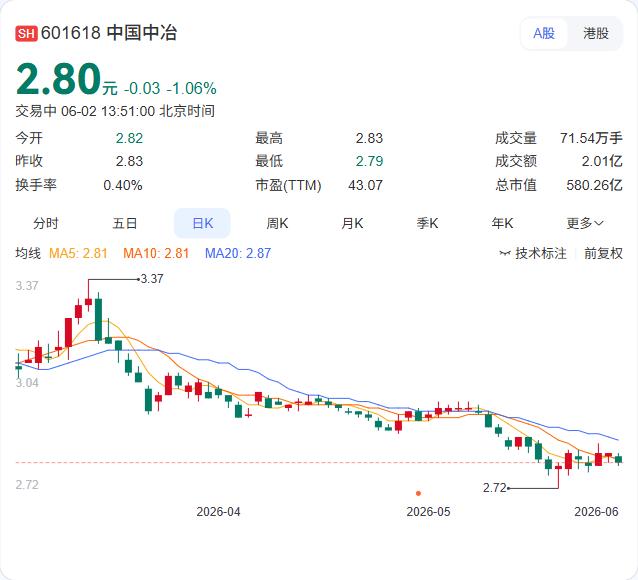The image size is (638, 580).
Task: Click the 市盈(TTM) value 43.07
Action: coord(365,185)
